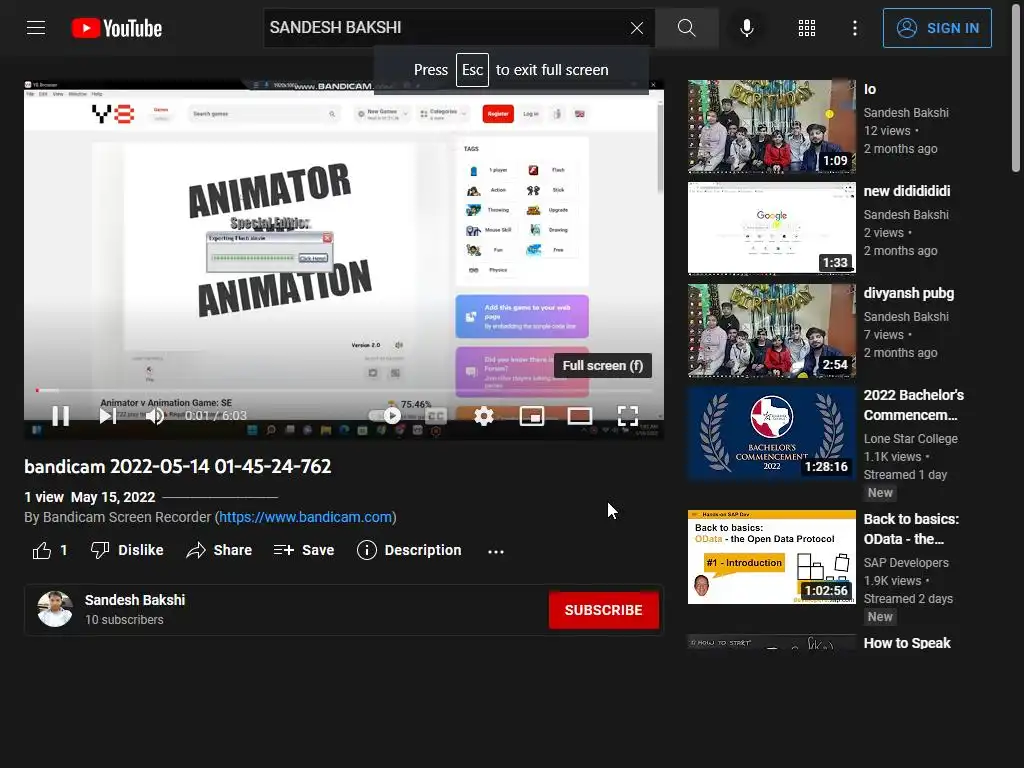The height and width of the screenshot is (768, 1024).
Task: Open the YouTube apps grid
Action: 807,28
